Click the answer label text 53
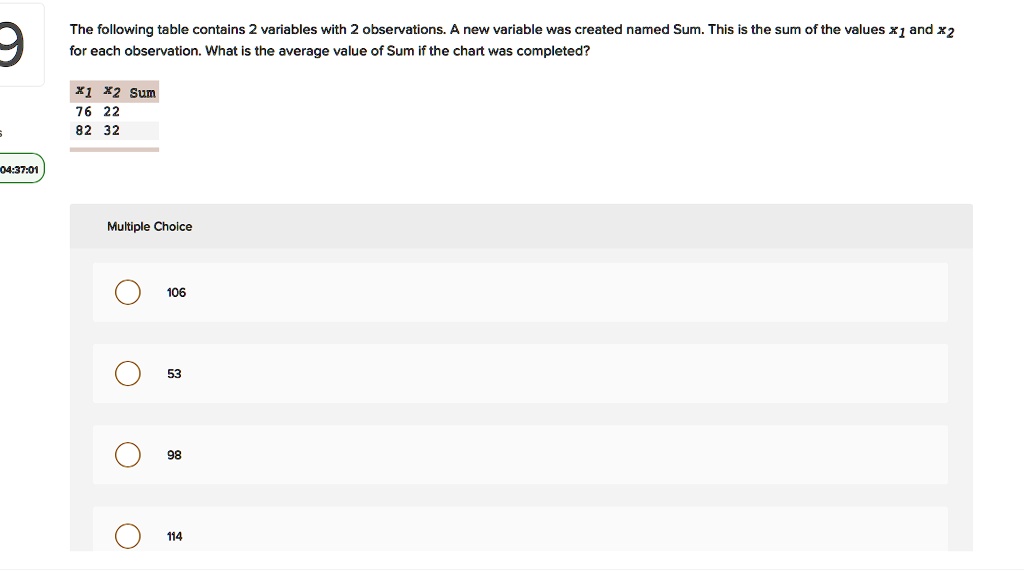 point(174,373)
